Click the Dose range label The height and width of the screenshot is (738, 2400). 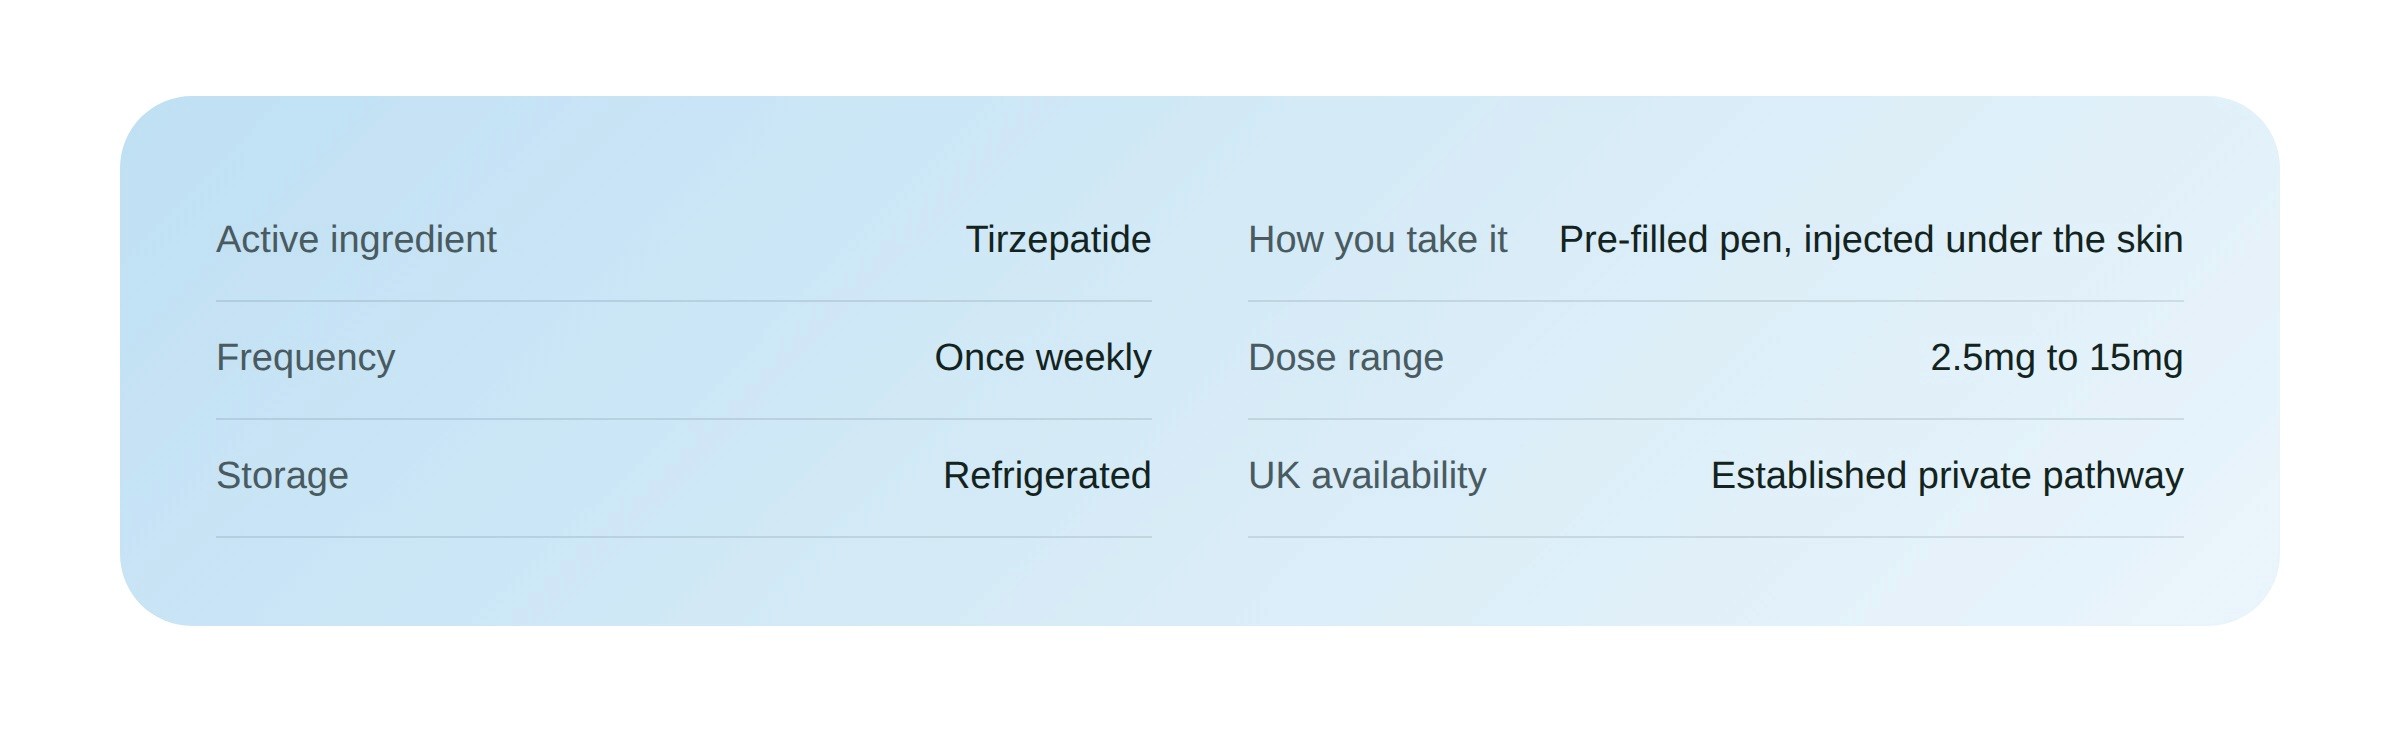pos(1345,358)
